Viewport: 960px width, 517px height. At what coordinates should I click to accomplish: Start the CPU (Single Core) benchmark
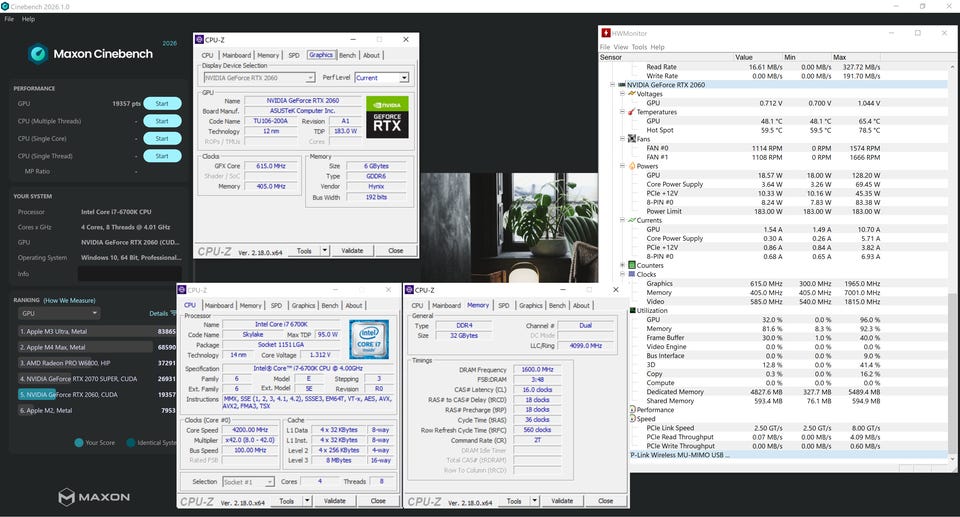click(x=162, y=138)
